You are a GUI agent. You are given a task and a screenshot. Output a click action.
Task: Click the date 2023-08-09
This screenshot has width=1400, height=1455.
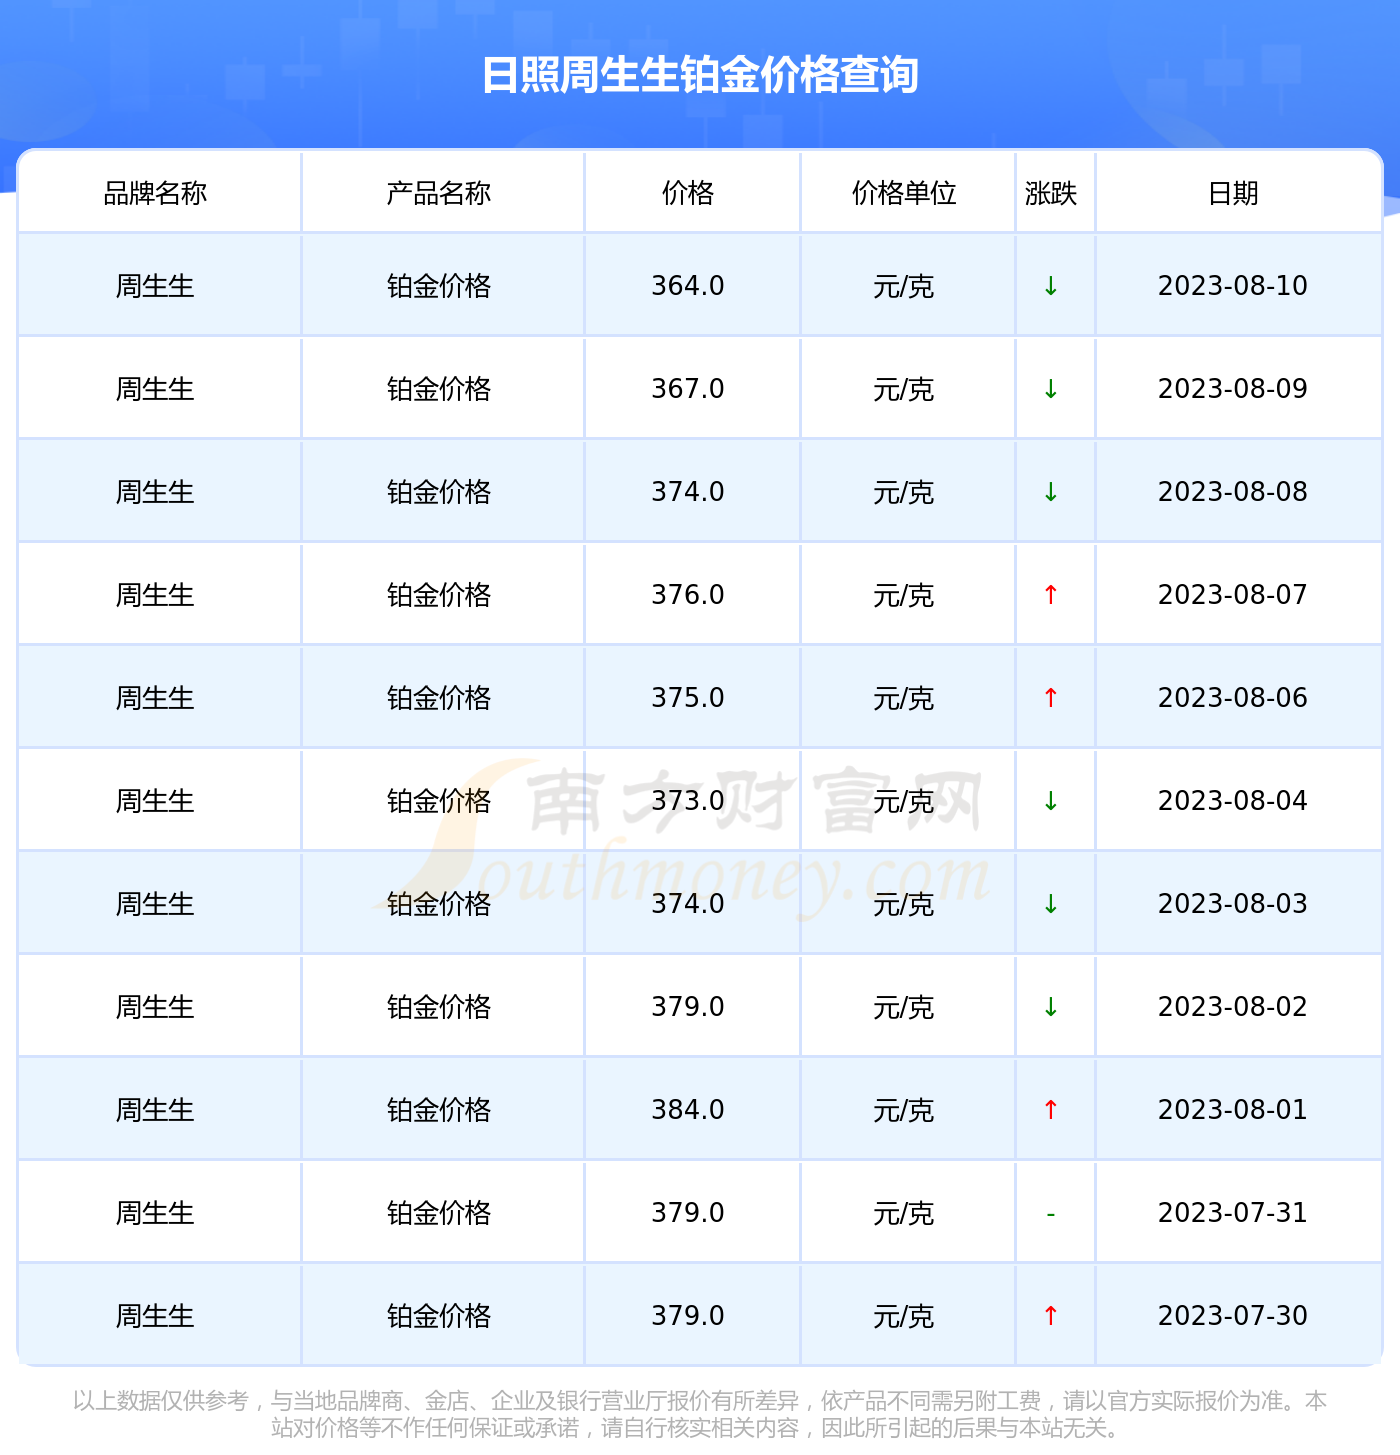[1233, 389]
